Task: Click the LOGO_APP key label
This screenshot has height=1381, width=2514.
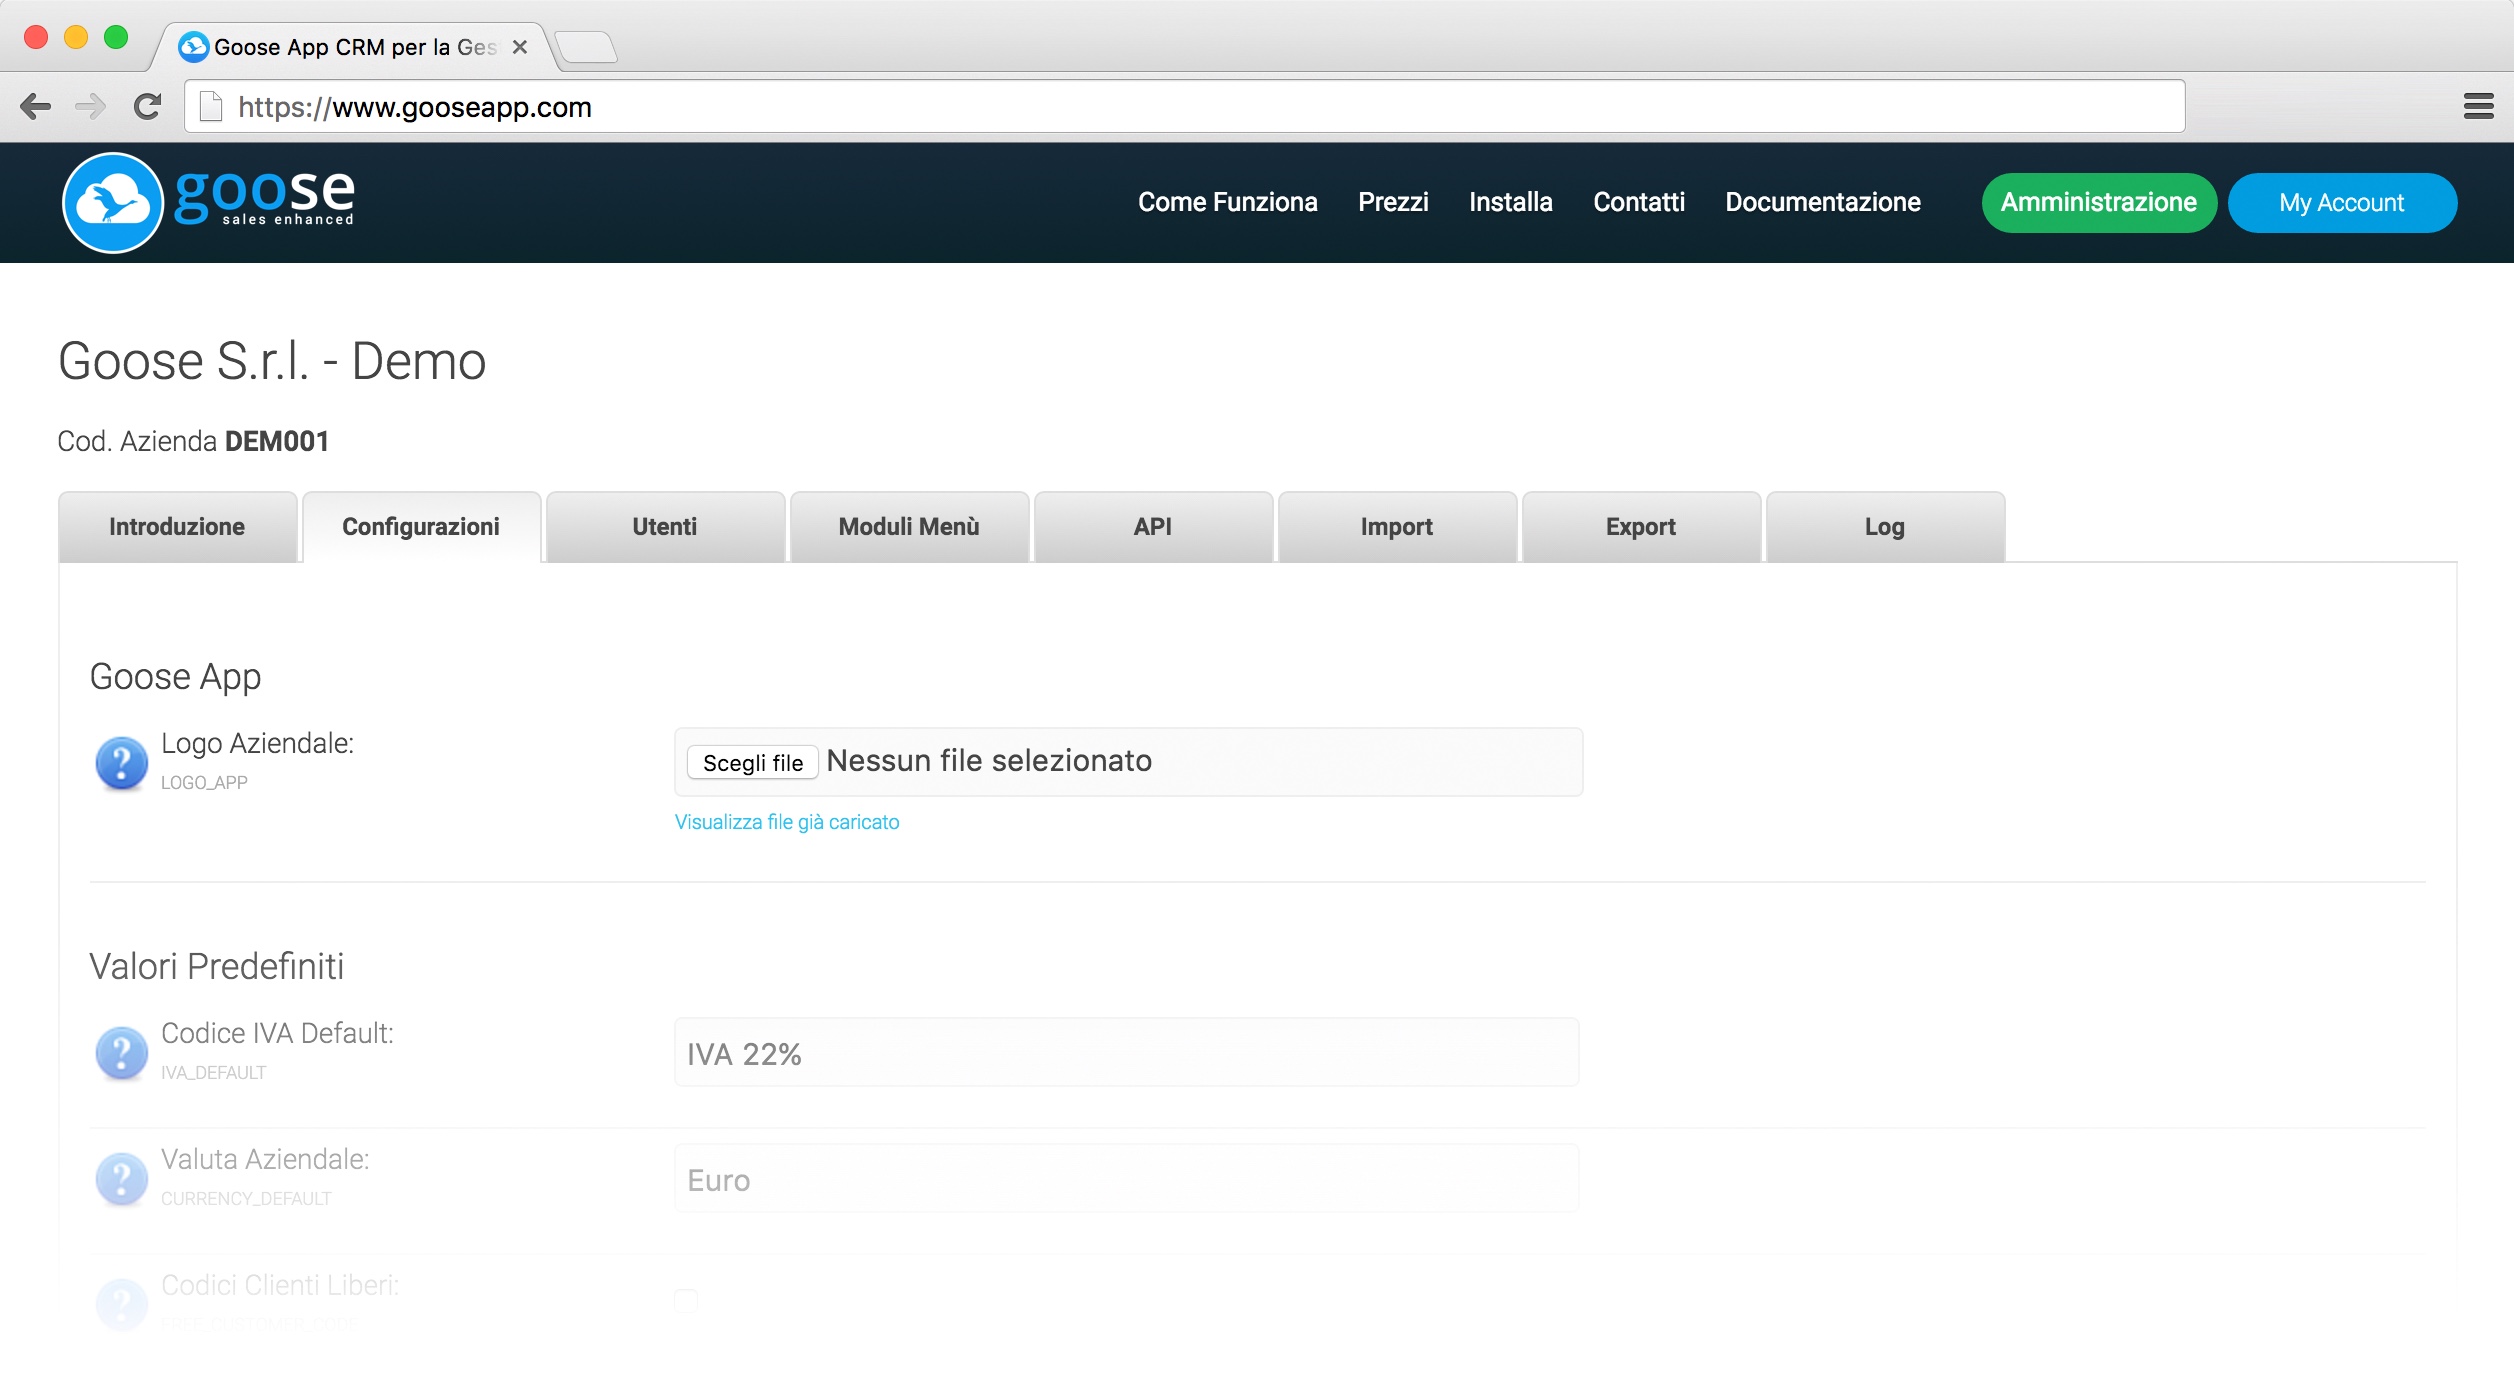Action: pos(204,783)
